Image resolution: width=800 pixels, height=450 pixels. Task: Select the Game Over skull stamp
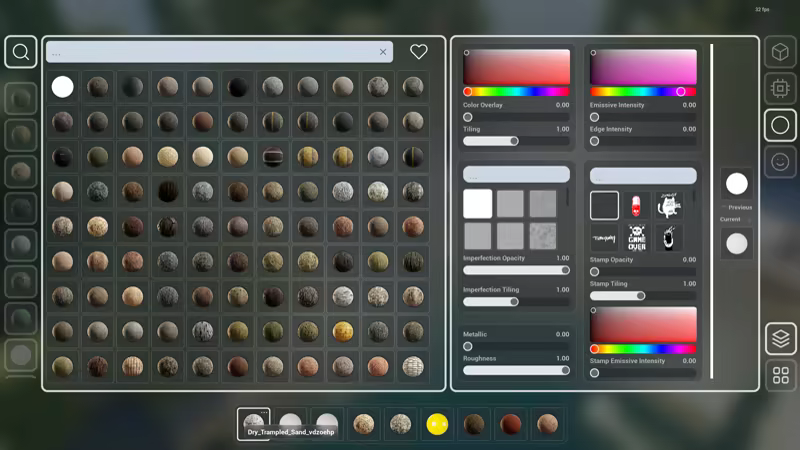637,238
